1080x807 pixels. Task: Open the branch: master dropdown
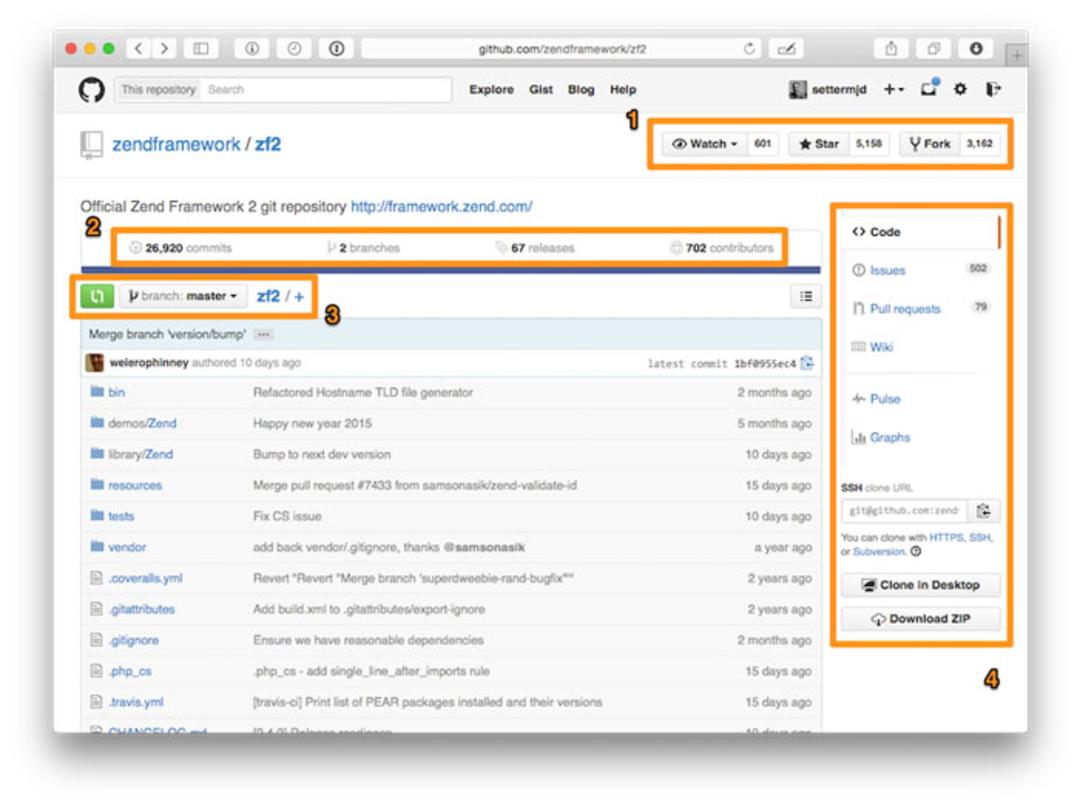click(183, 296)
